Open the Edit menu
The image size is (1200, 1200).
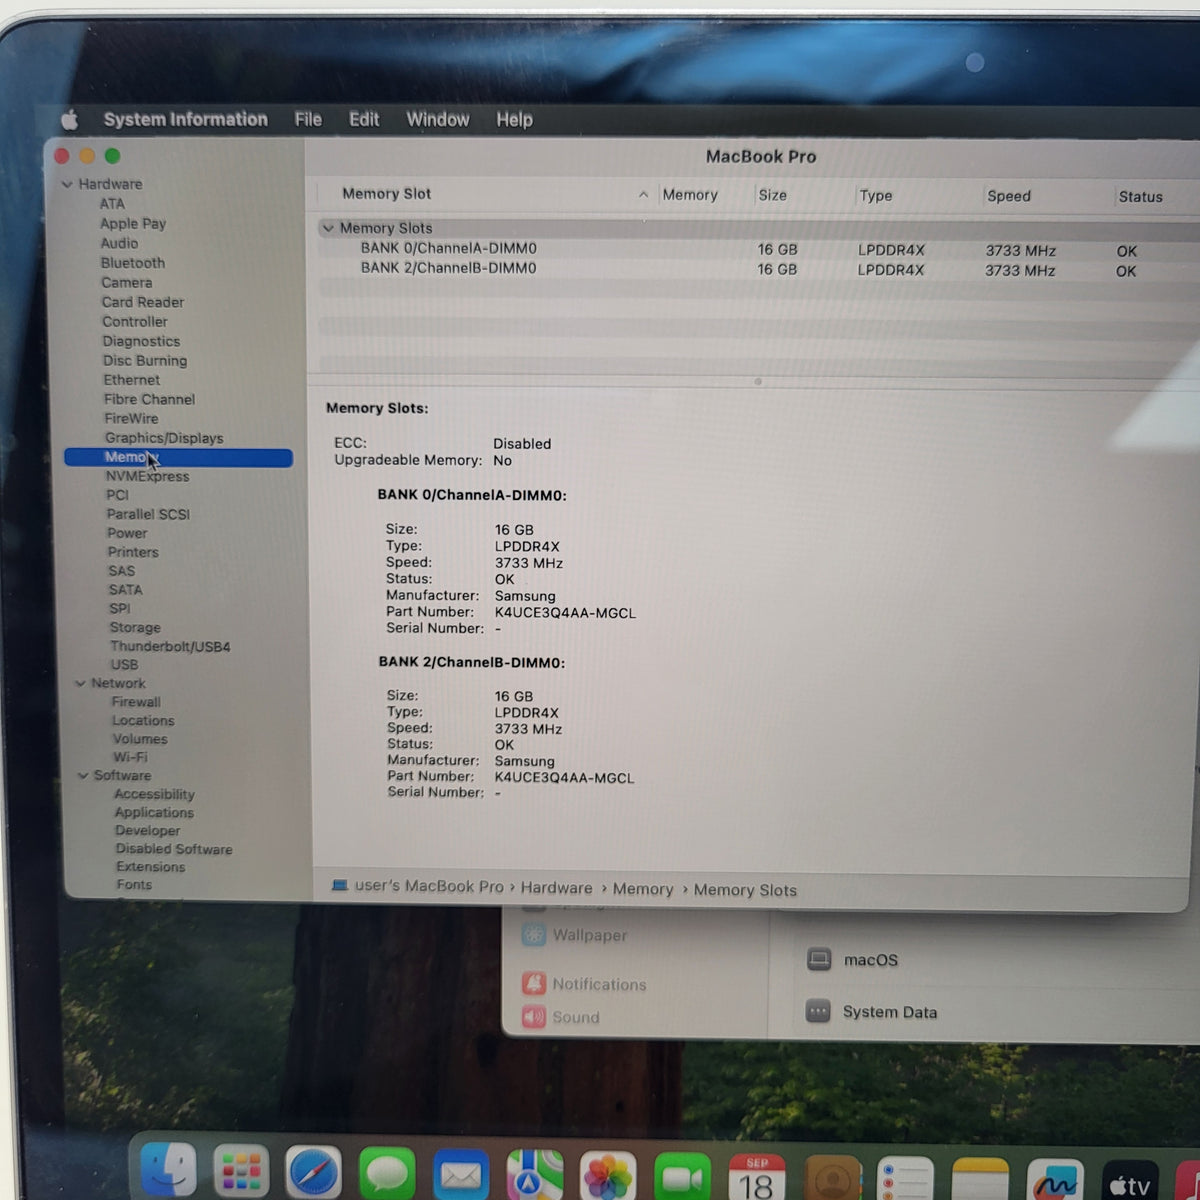(364, 119)
